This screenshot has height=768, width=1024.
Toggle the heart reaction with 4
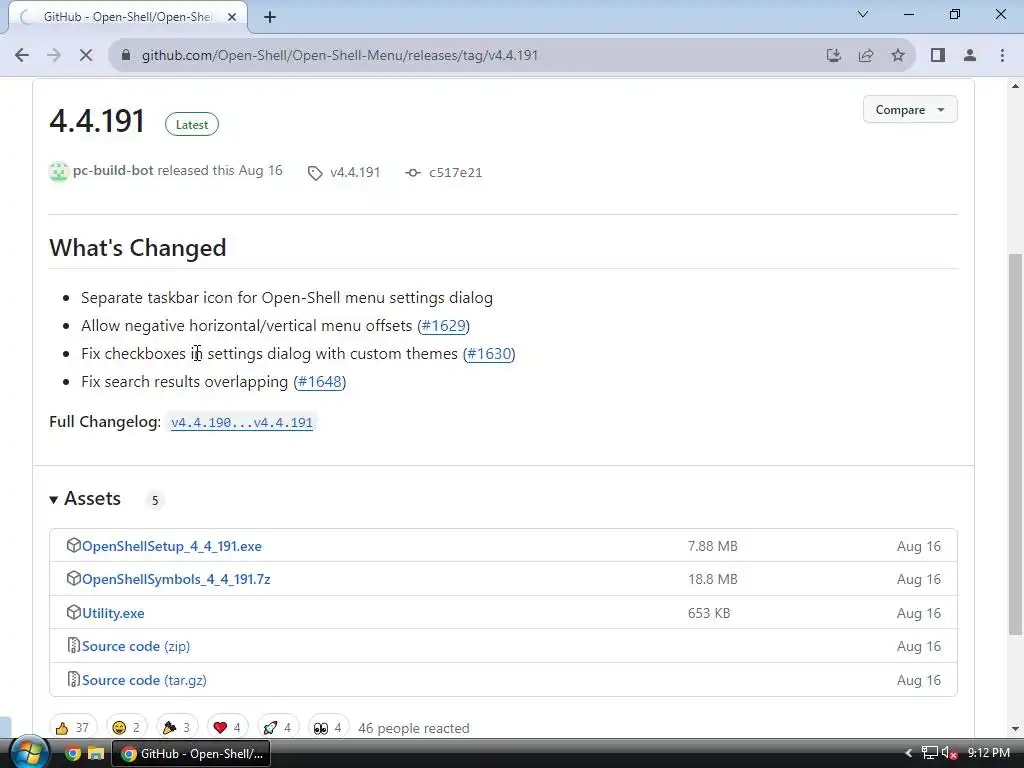click(x=227, y=728)
